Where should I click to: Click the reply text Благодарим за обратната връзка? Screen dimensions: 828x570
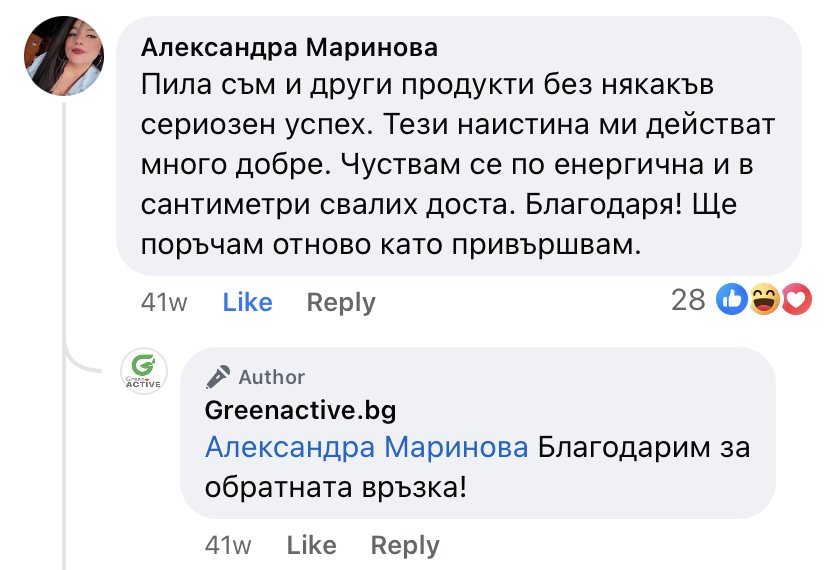click(477, 468)
